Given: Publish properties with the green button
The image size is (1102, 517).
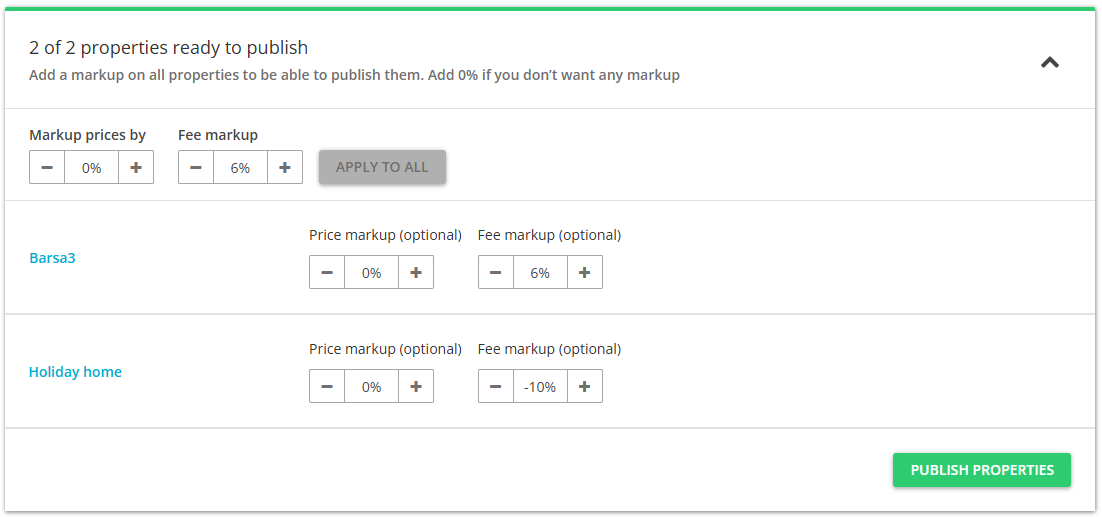Looking at the screenshot, I should point(982,470).
